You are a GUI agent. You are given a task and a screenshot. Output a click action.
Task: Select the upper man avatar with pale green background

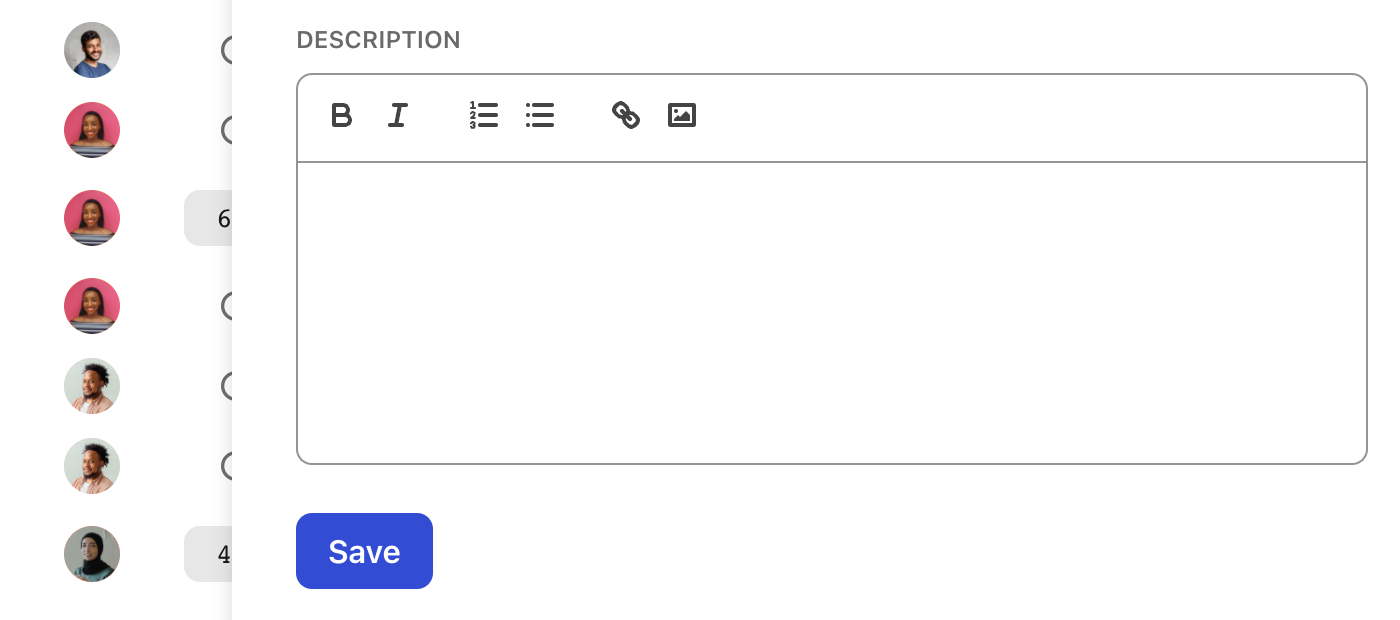tap(92, 386)
